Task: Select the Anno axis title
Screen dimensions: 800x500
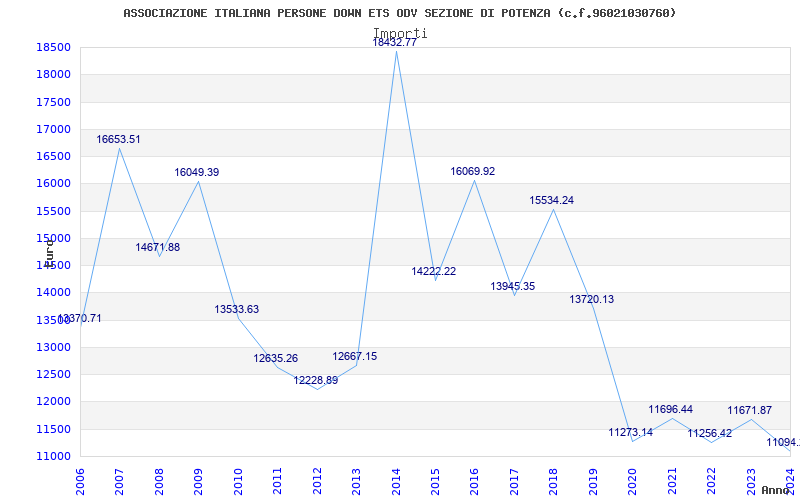Action: point(776,490)
